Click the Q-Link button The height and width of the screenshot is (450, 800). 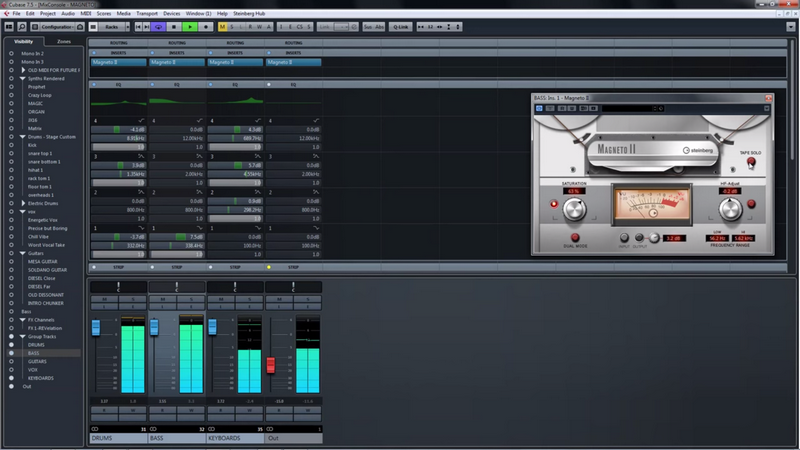401,27
